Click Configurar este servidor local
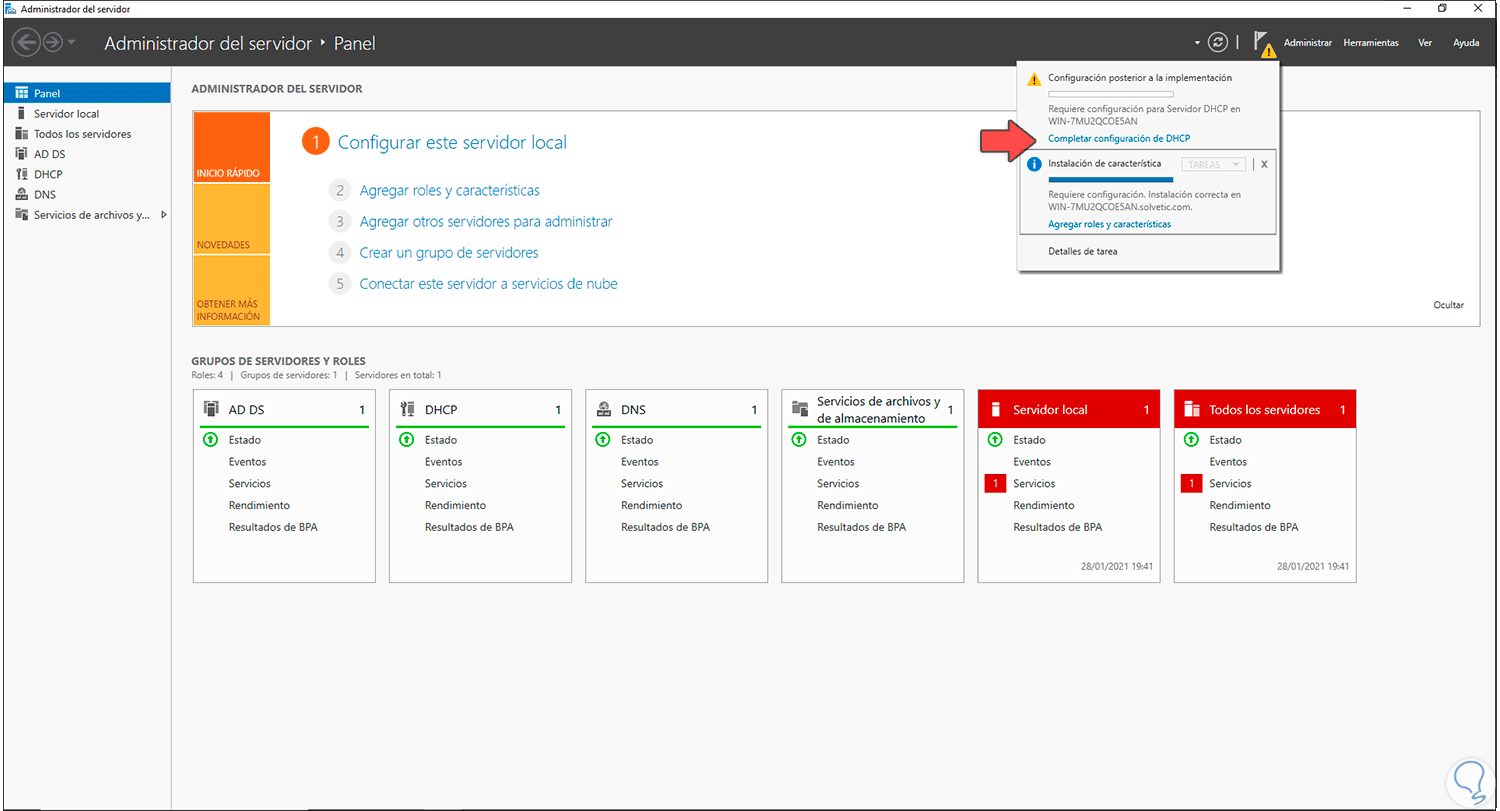The image size is (1500, 811). [452, 142]
